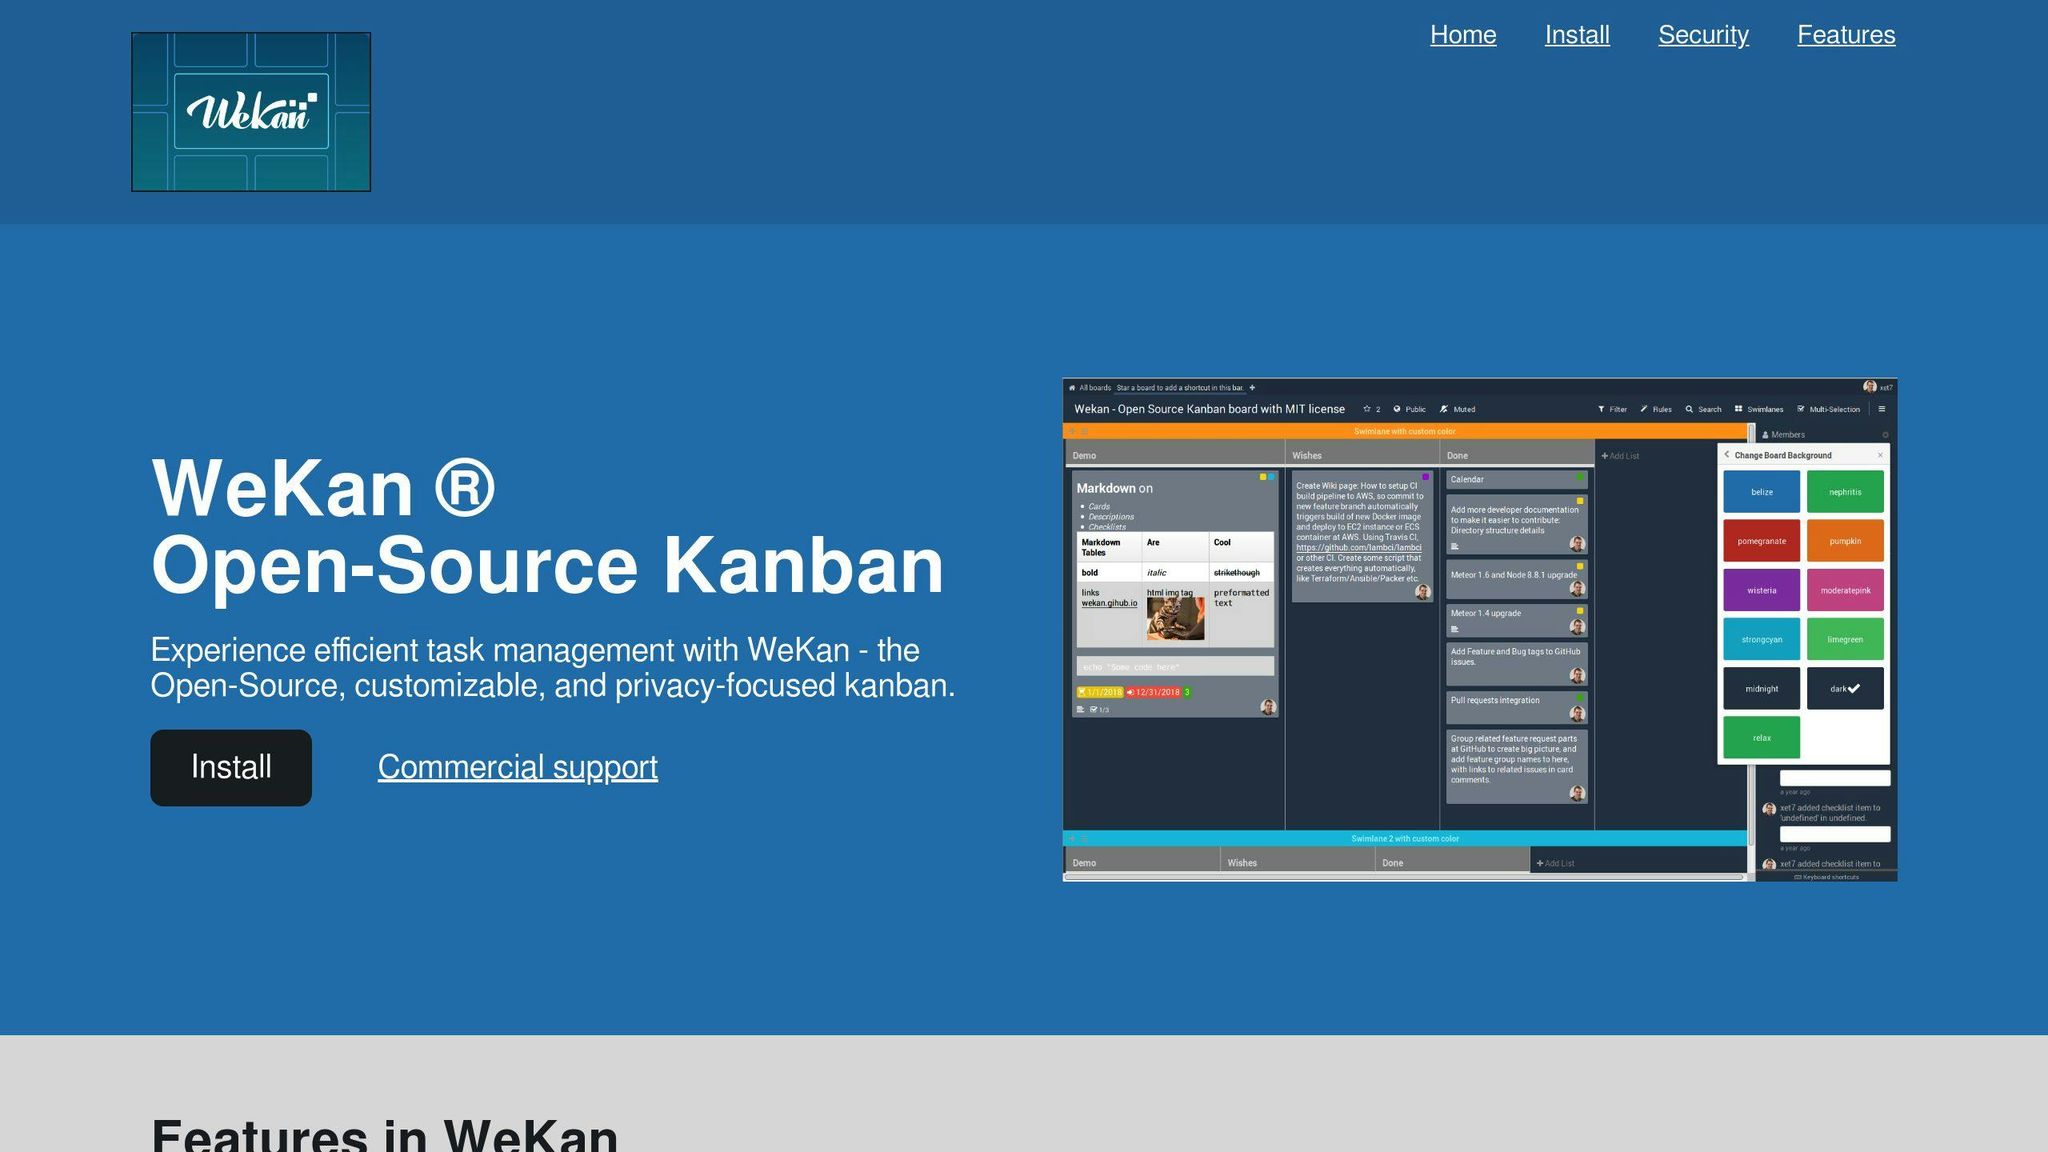The height and width of the screenshot is (1152, 2048).
Task: Open Rules via the pencil icon
Action: tap(1644, 409)
